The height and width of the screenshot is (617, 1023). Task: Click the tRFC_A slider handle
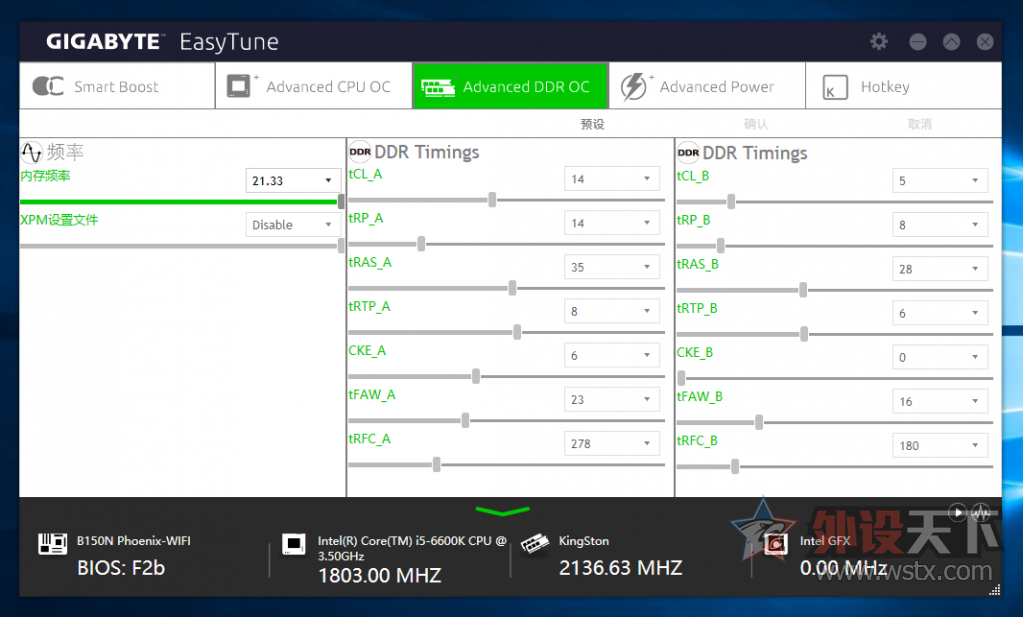(x=436, y=464)
